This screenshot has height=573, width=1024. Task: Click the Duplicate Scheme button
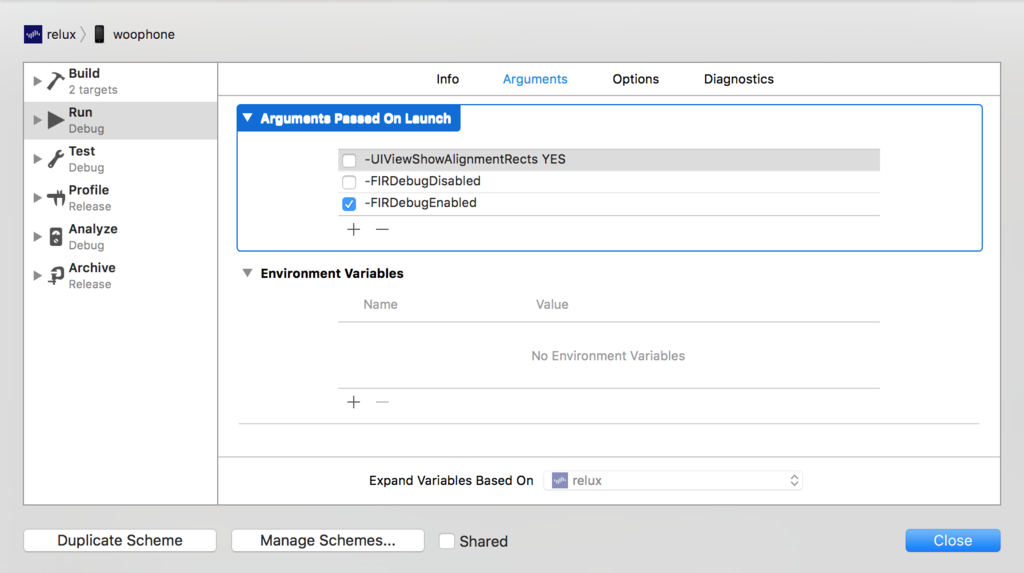120,540
